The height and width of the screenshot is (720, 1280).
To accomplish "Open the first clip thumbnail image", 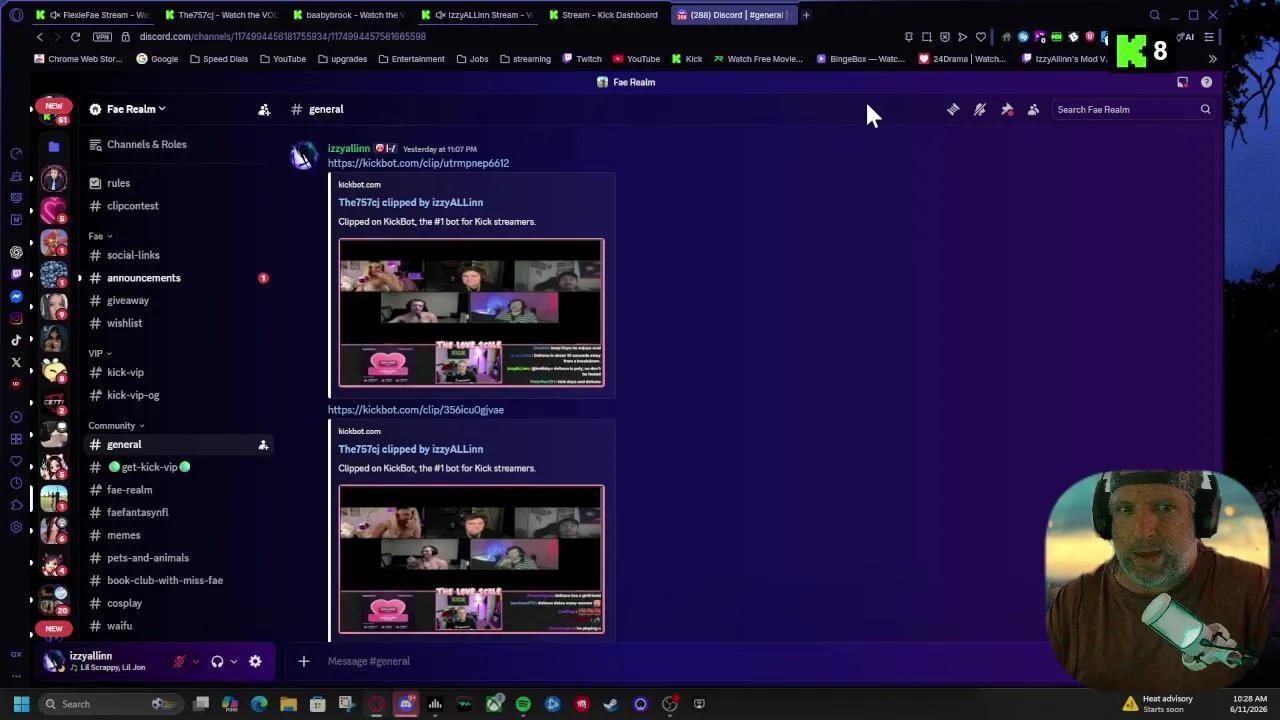I will 471,312.
